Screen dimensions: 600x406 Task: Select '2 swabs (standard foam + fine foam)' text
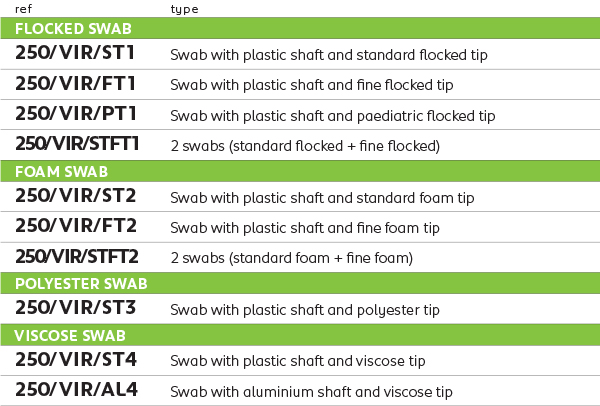coord(292,258)
